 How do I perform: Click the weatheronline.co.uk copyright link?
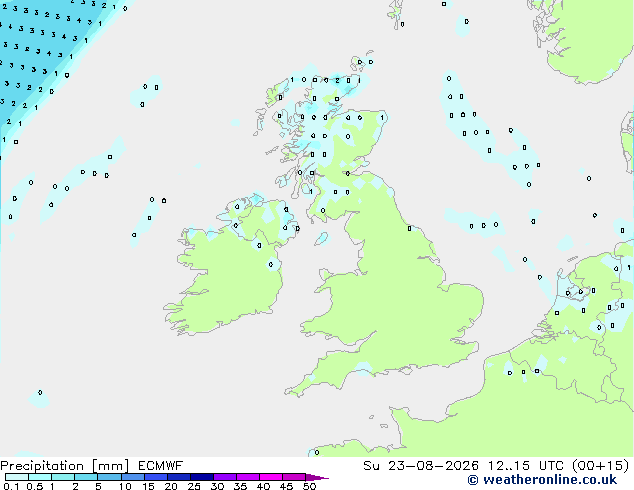point(542,480)
